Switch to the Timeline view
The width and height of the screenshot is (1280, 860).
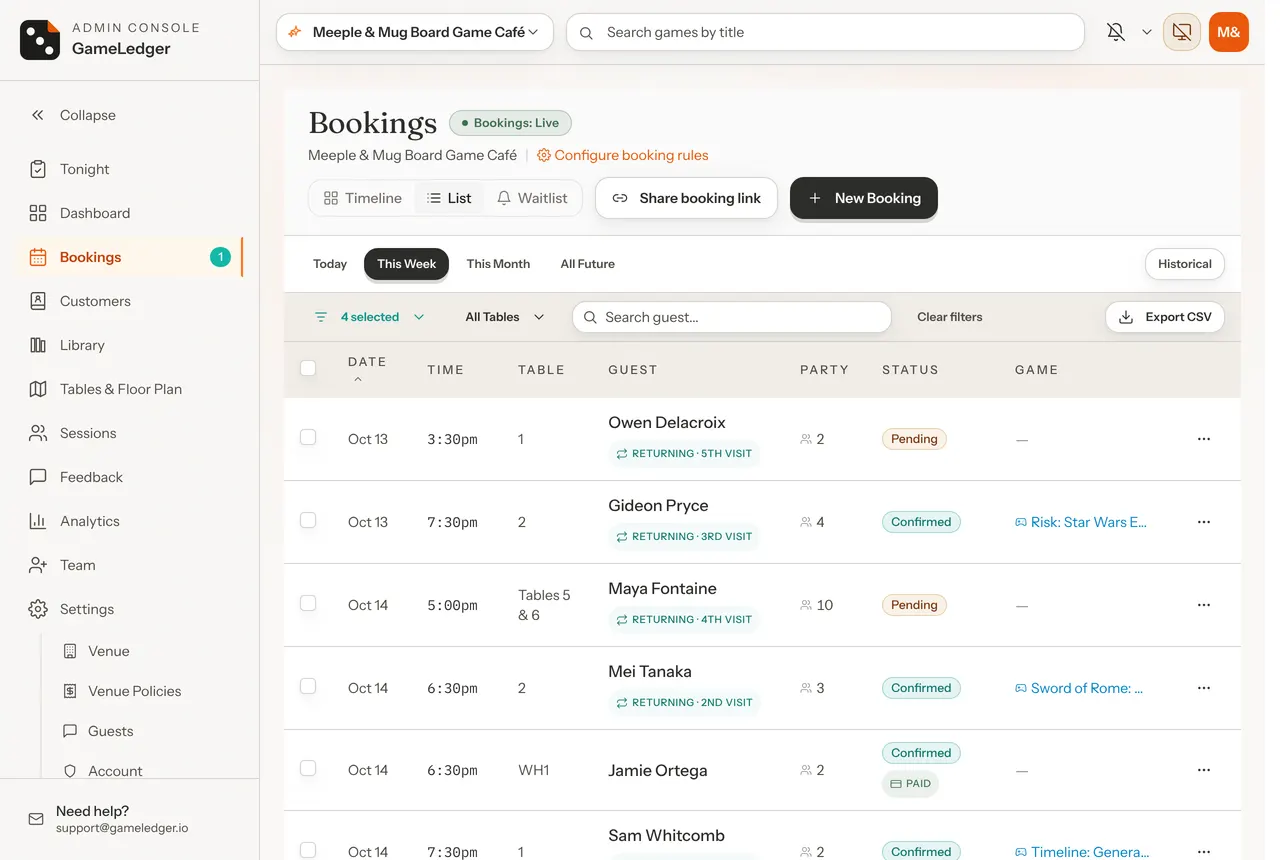[363, 198]
